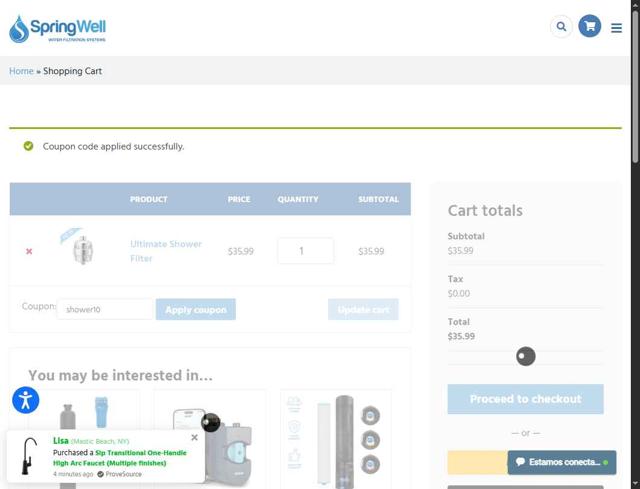Open the SpringWell logo homepage
Viewport: 640px width, 489px height.
[57, 29]
